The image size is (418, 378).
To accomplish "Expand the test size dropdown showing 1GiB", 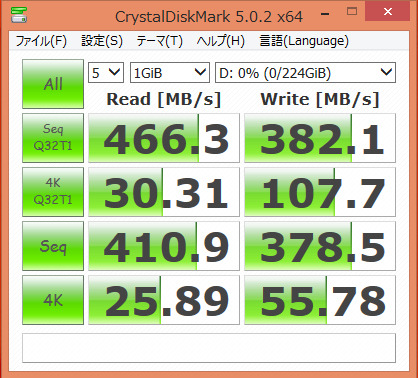I will click(170, 72).
